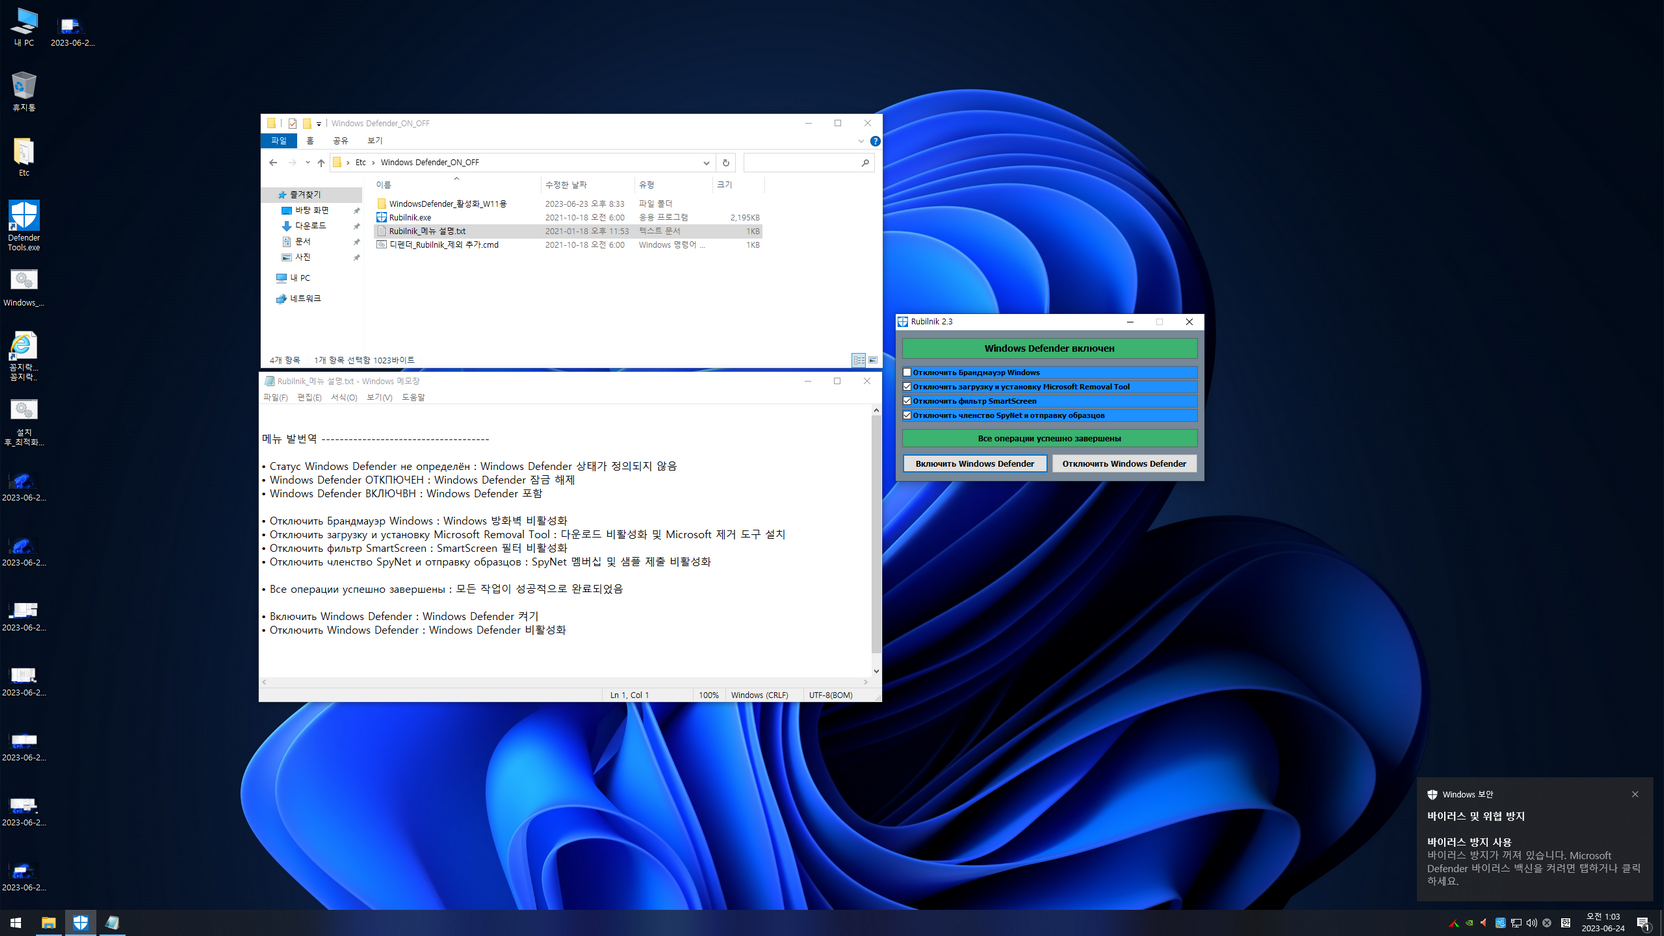Select 문서 in the navigation pane
The width and height of the screenshot is (1664, 936).
pyautogui.click(x=302, y=242)
